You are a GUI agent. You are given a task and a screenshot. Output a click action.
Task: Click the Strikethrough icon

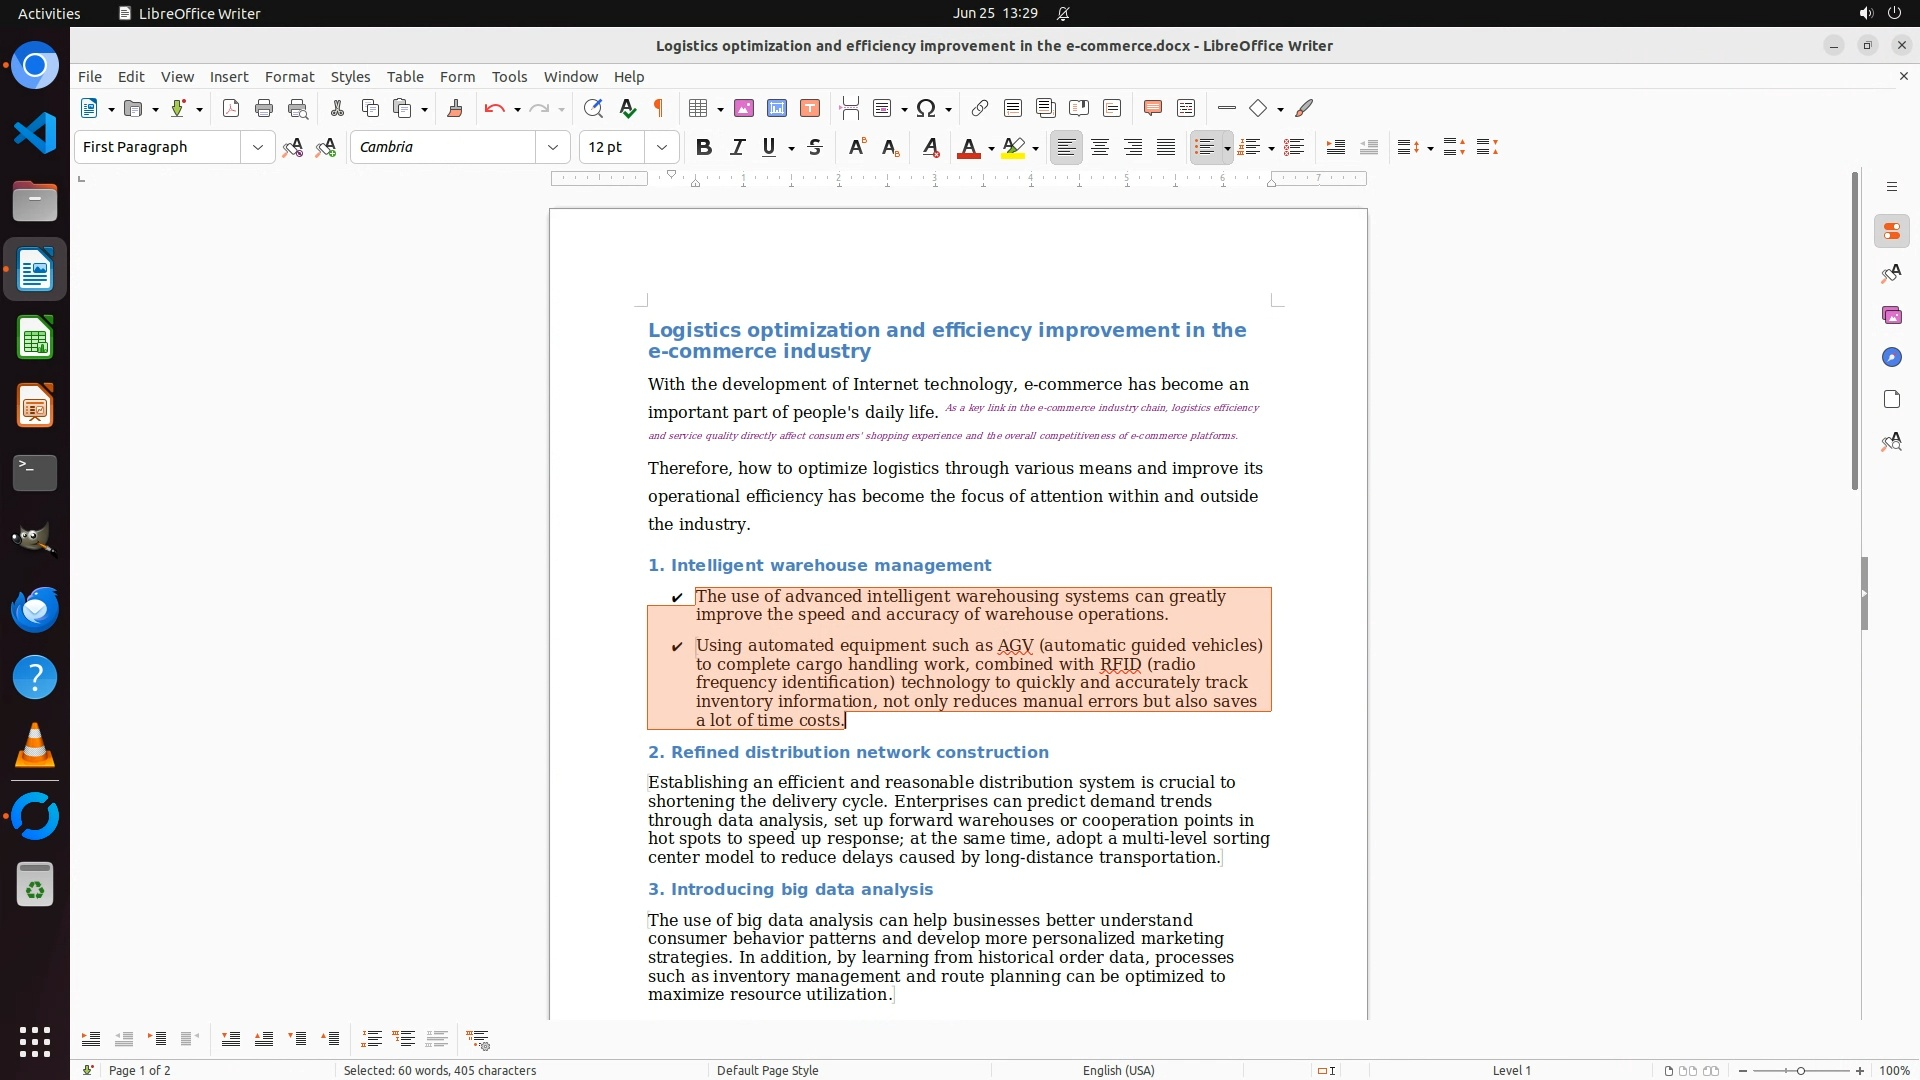coord(815,147)
